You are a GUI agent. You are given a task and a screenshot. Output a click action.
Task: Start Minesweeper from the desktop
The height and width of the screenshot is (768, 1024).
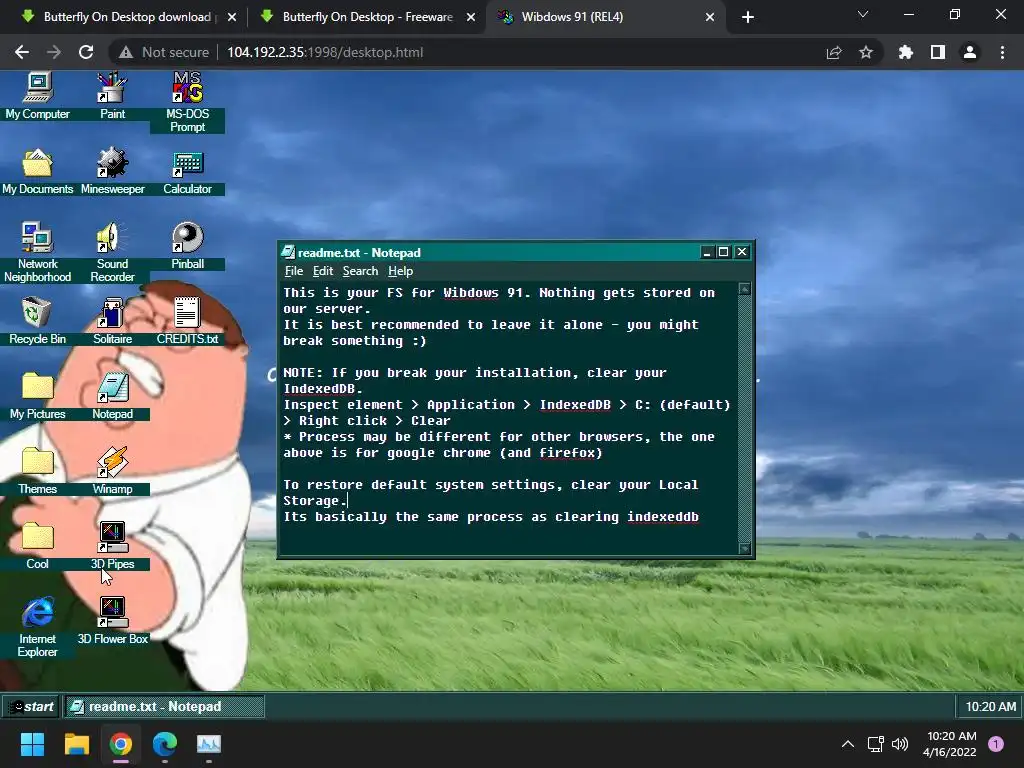coord(112,172)
